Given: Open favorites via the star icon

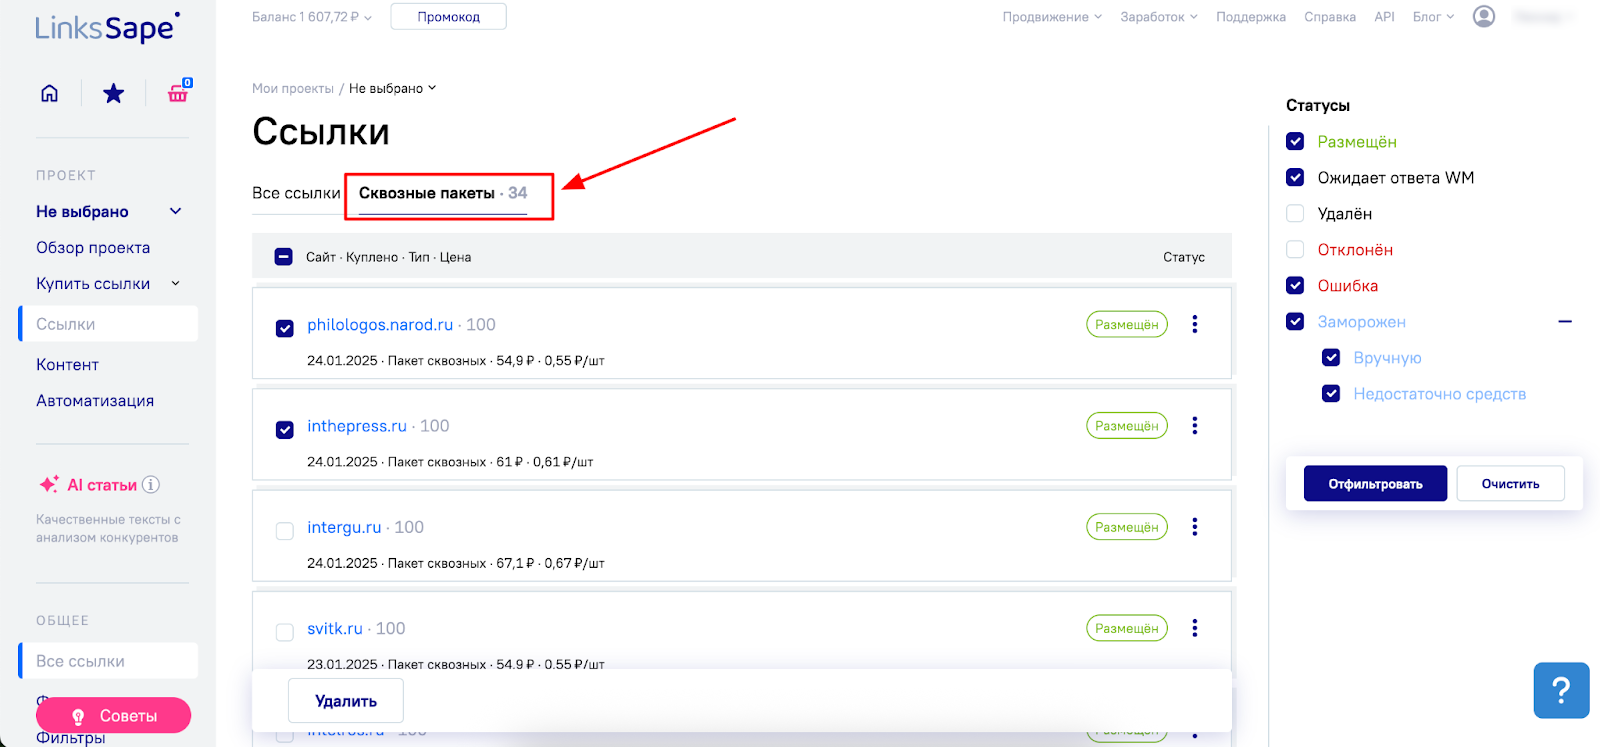Looking at the screenshot, I should coord(114,93).
